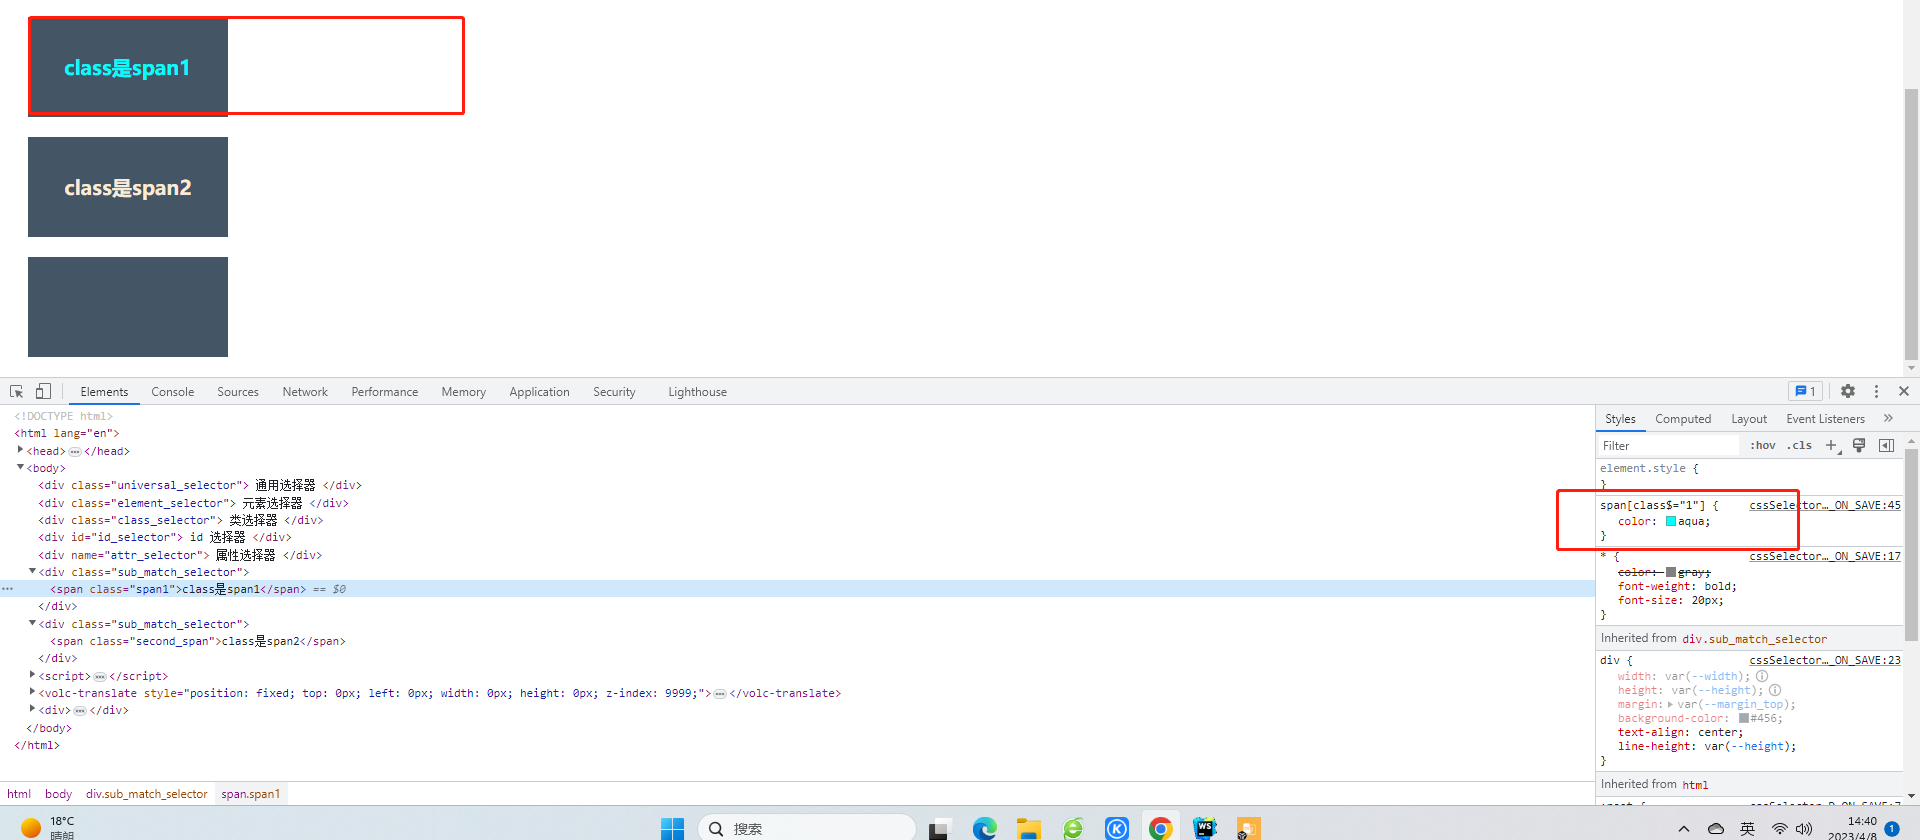
Task: Show --width variable info icon
Action: (1762, 676)
